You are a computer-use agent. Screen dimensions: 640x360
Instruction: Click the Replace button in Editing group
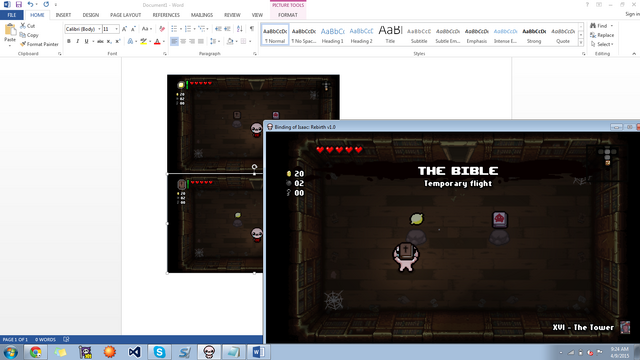coord(602,35)
